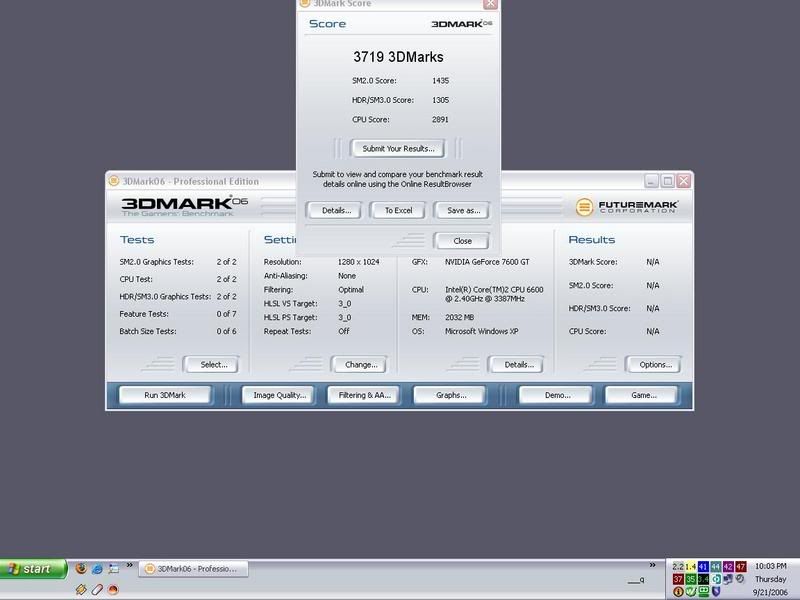
Task: Click Submit Your Results button
Action: pyautogui.click(x=398, y=148)
